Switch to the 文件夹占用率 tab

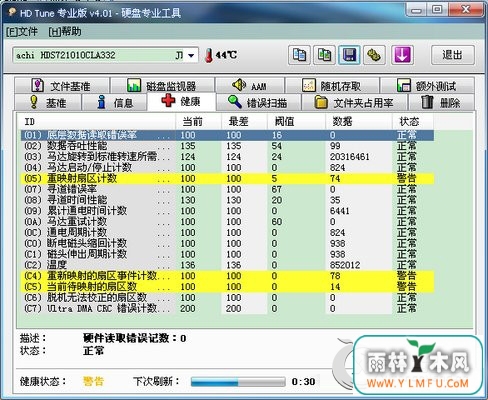pyautogui.click(x=354, y=102)
